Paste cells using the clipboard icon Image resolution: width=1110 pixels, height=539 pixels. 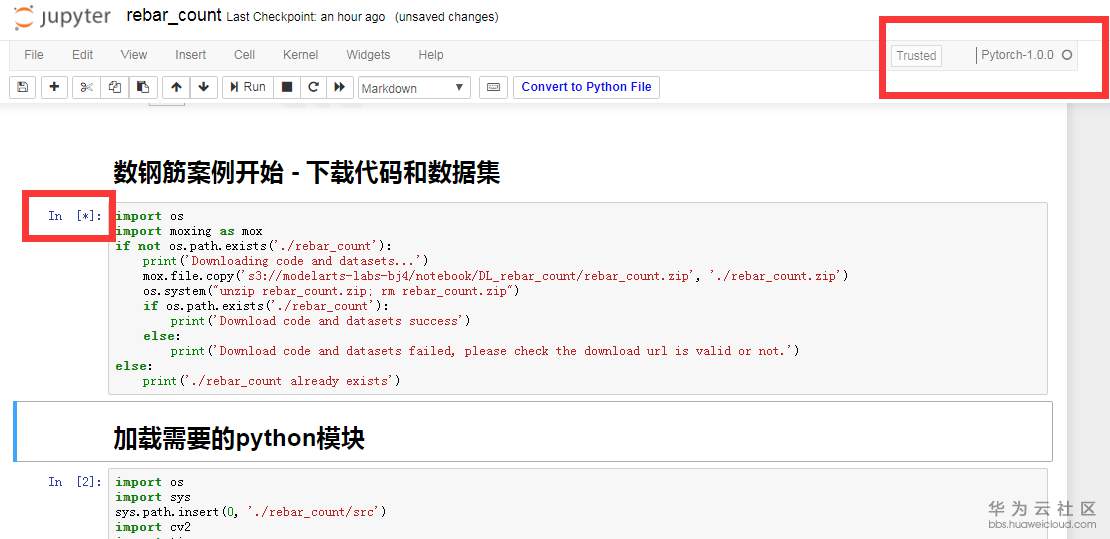click(143, 87)
